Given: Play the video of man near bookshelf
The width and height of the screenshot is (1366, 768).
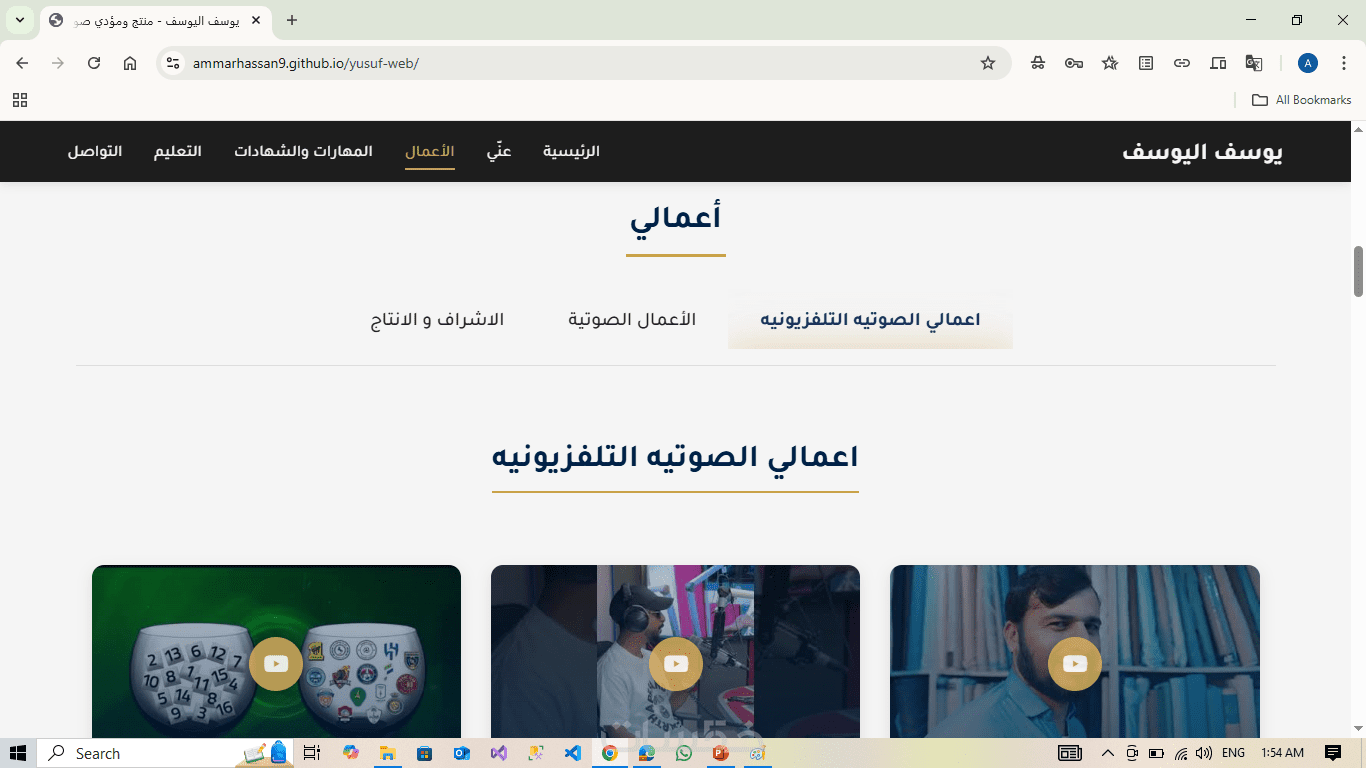Looking at the screenshot, I should point(1075,664).
